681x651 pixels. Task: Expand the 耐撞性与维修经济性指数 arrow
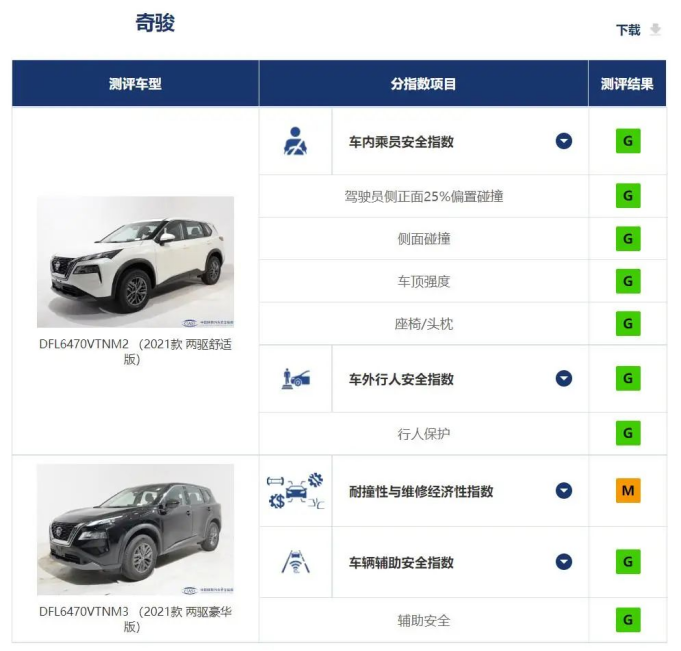[x=564, y=491]
